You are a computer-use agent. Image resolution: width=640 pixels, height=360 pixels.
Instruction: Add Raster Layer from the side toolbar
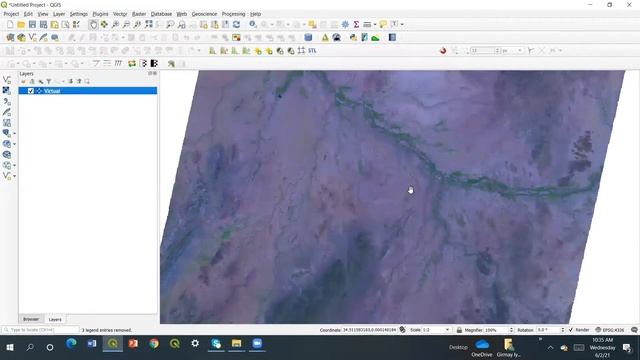(x=7, y=91)
